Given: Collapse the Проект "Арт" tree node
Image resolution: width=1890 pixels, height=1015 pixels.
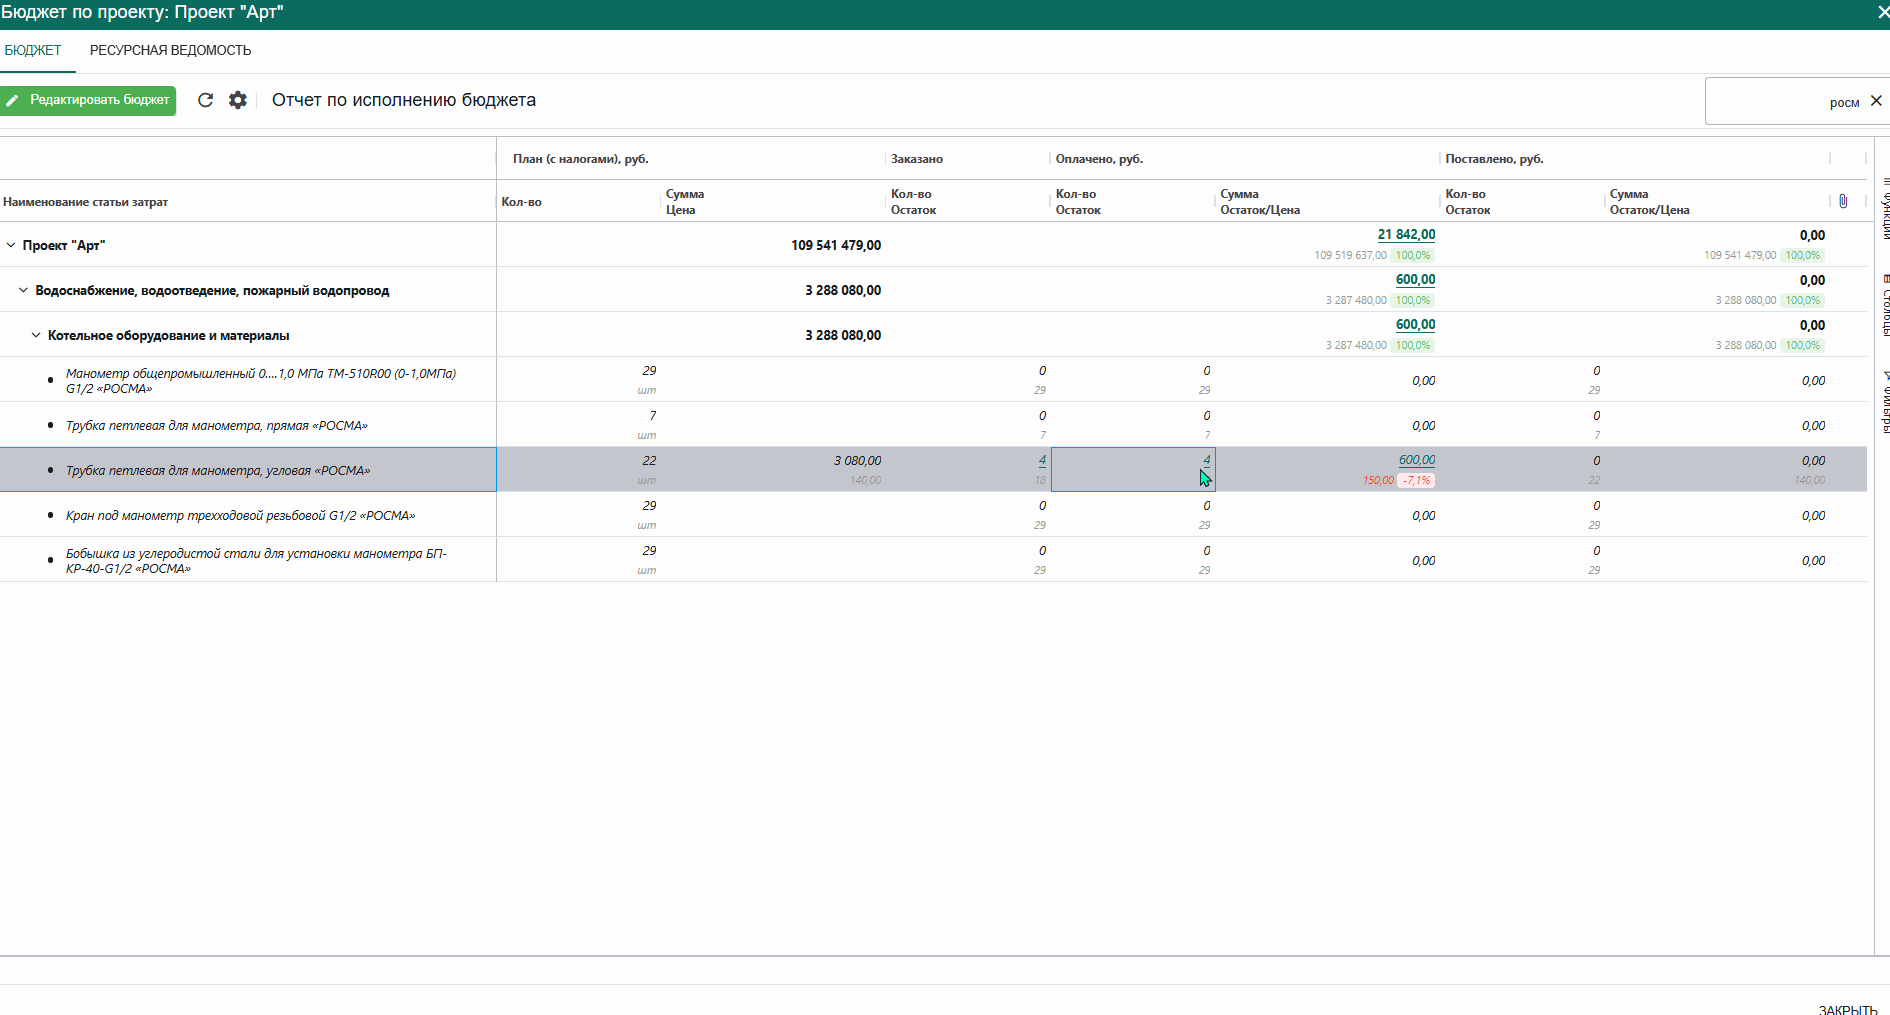Looking at the screenshot, I should [12, 245].
